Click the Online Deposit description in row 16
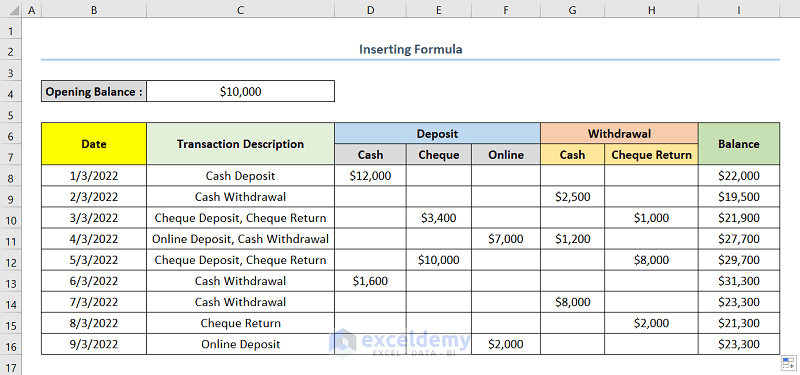This screenshot has width=800, height=375. [x=240, y=344]
